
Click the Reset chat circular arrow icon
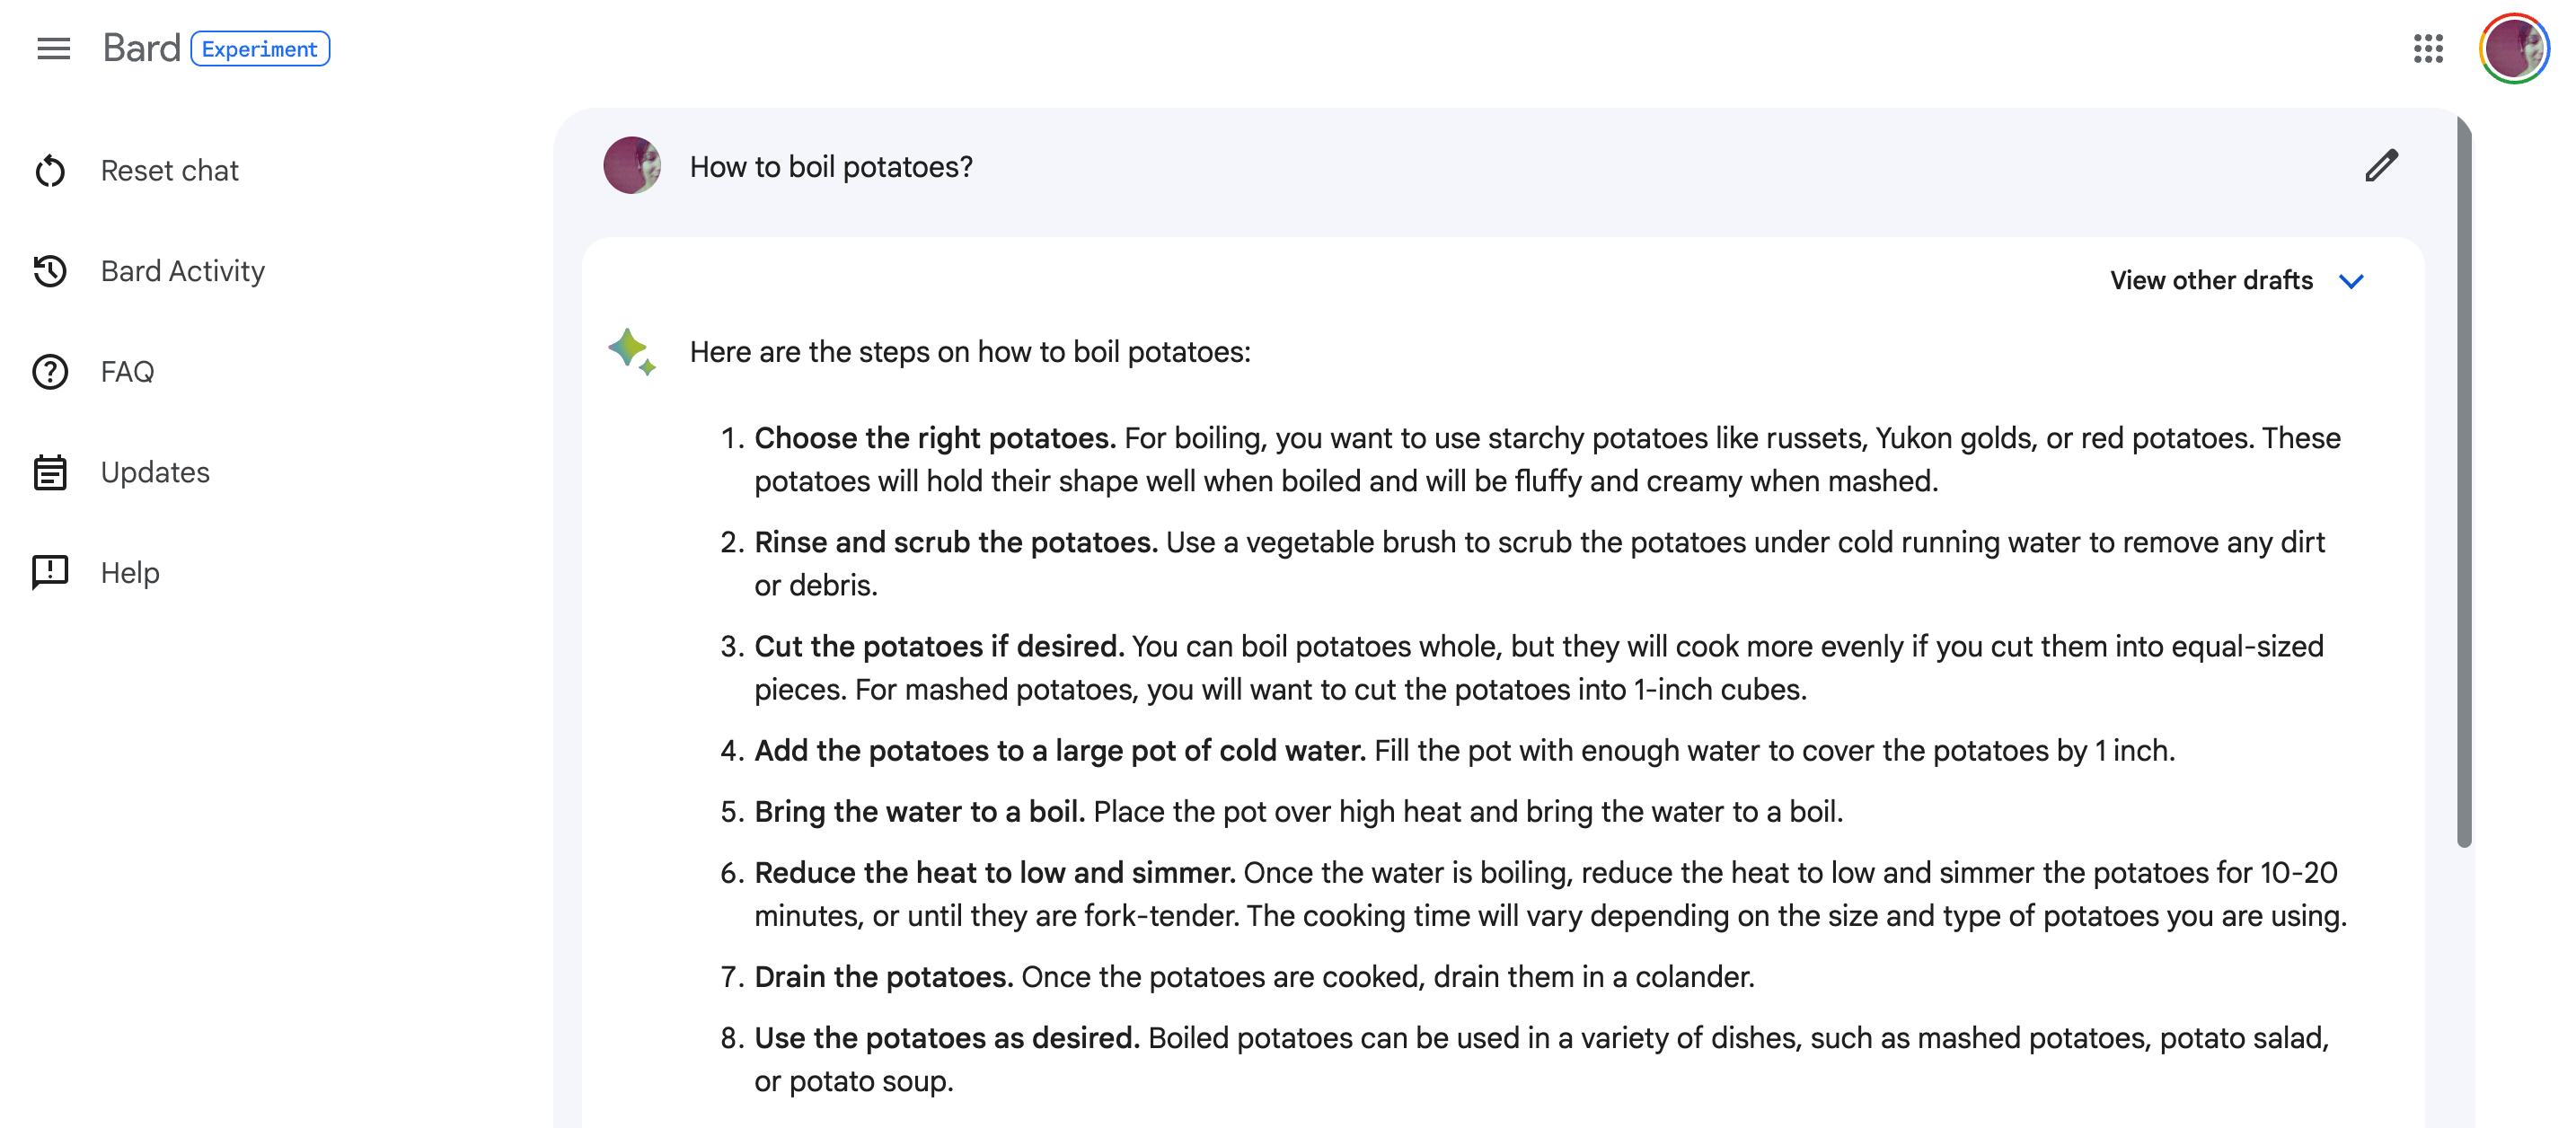click(x=50, y=171)
